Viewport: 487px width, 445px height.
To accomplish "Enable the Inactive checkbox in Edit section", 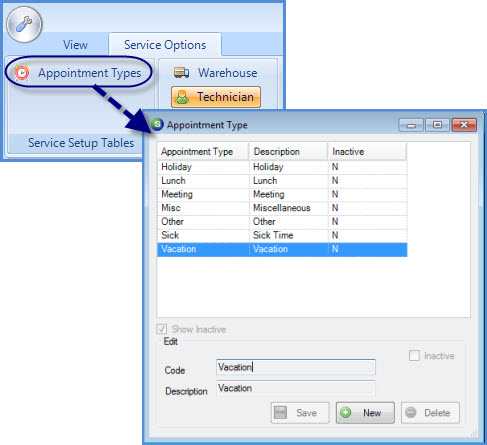I will (414, 356).
